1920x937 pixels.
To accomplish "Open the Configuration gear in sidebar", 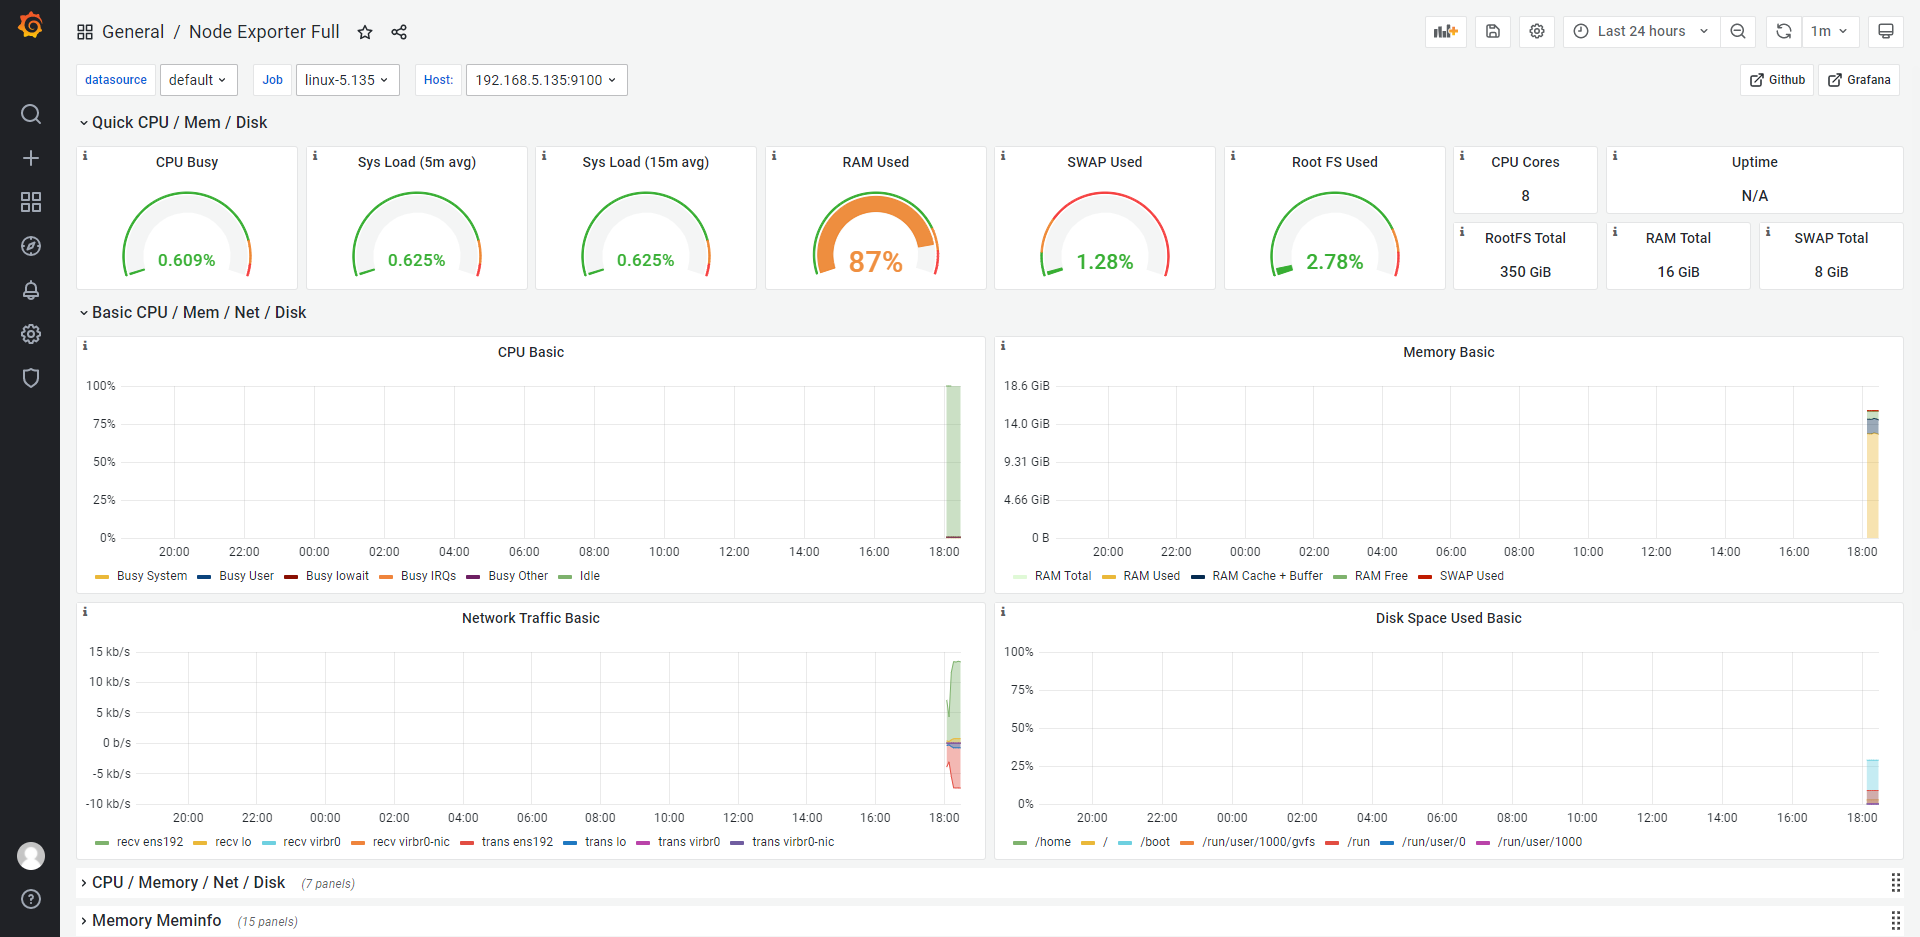I will pyautogui.click(x=31, y=334).
